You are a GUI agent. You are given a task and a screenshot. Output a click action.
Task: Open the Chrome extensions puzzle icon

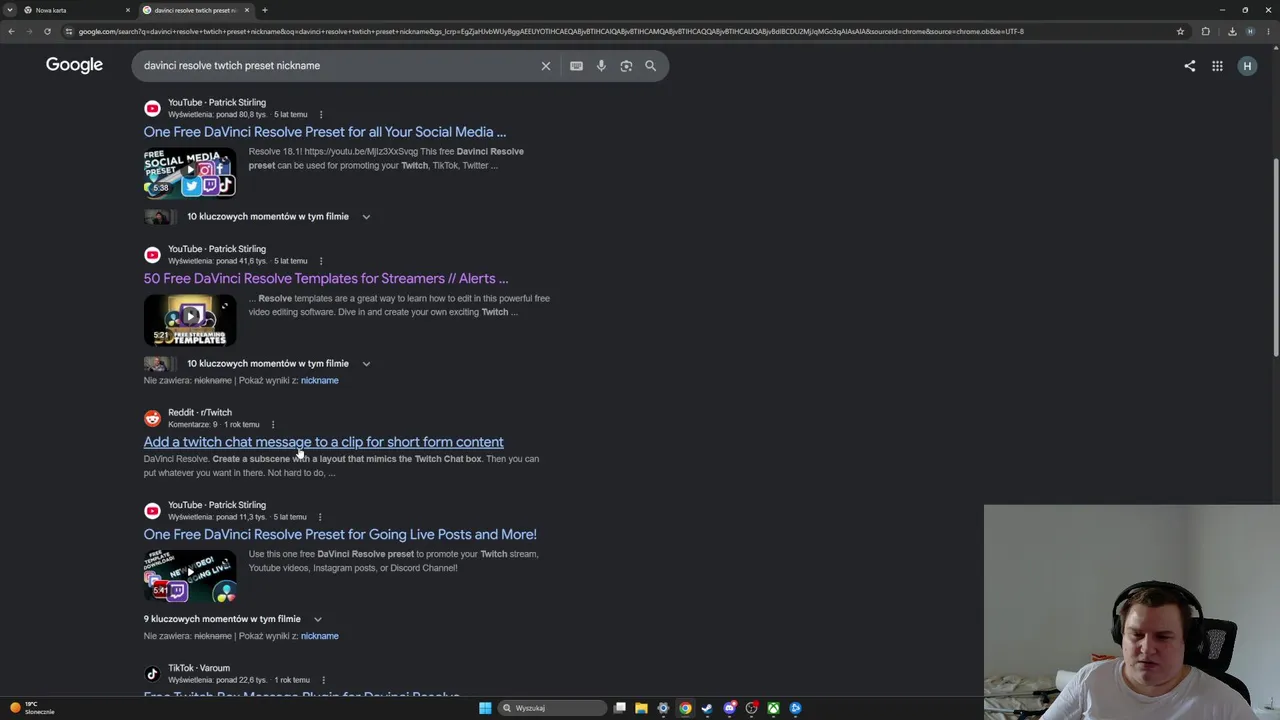(x=1205, y=31)
